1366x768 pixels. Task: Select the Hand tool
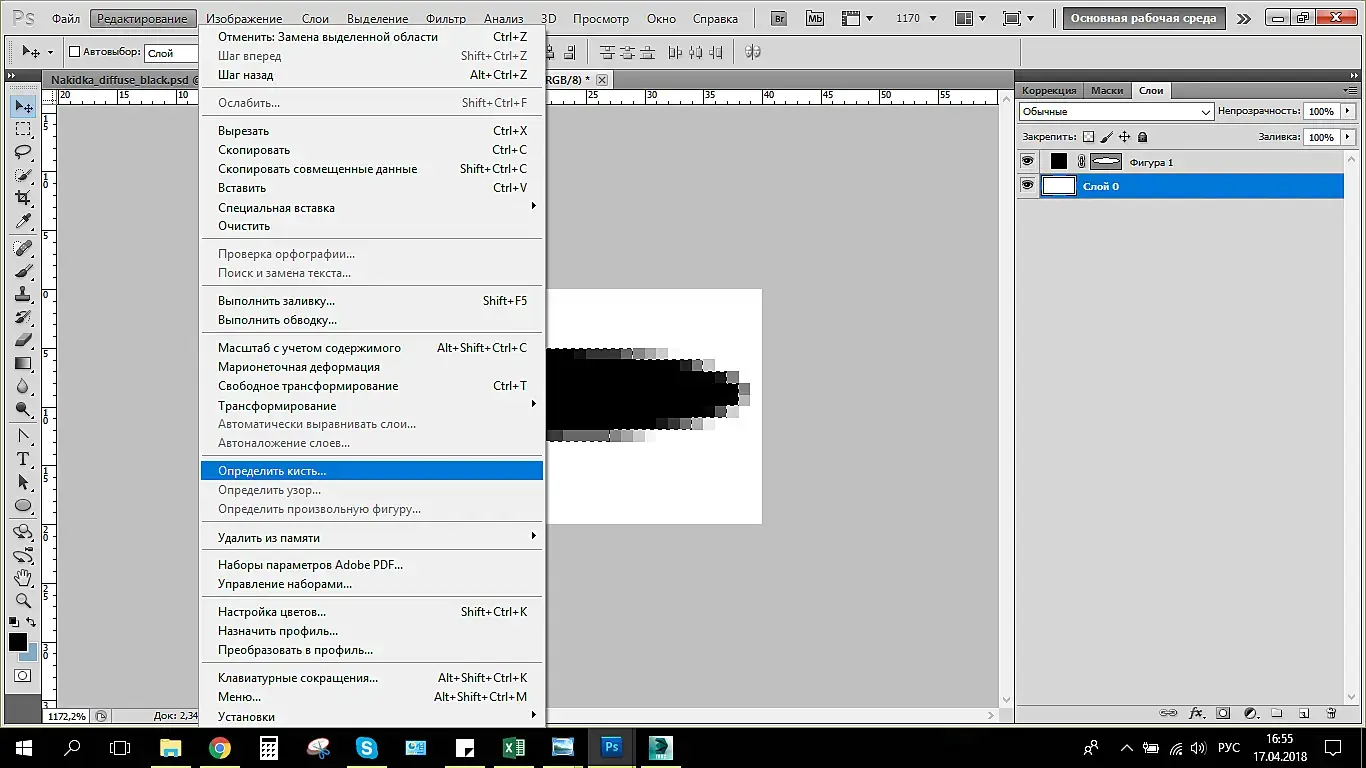pos(23,578)
